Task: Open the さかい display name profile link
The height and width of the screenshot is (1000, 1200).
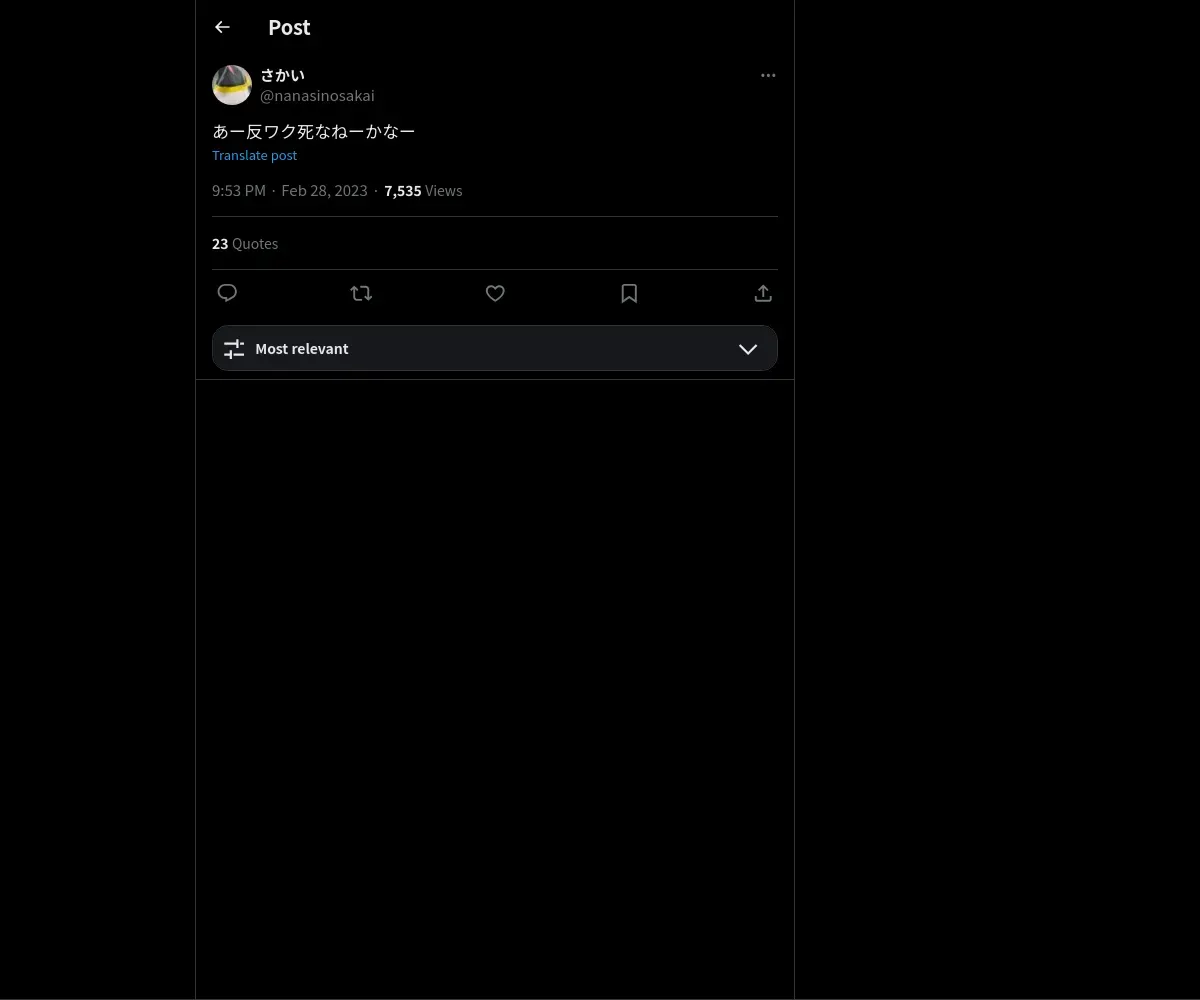Action: click(x=282, y=75)
